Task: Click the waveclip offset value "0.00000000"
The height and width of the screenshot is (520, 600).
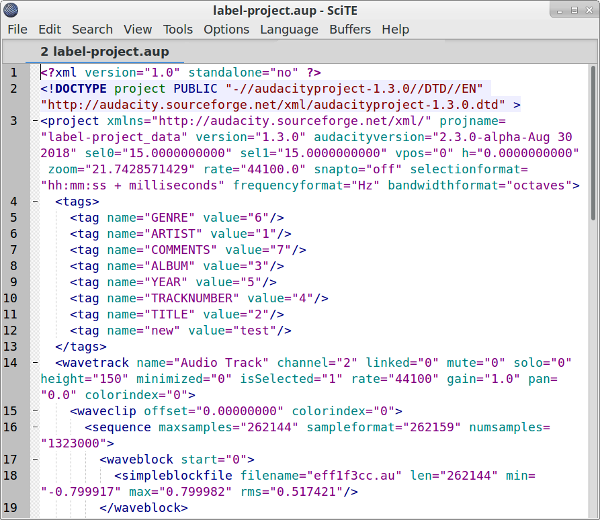Action: (x=240, y=411)
